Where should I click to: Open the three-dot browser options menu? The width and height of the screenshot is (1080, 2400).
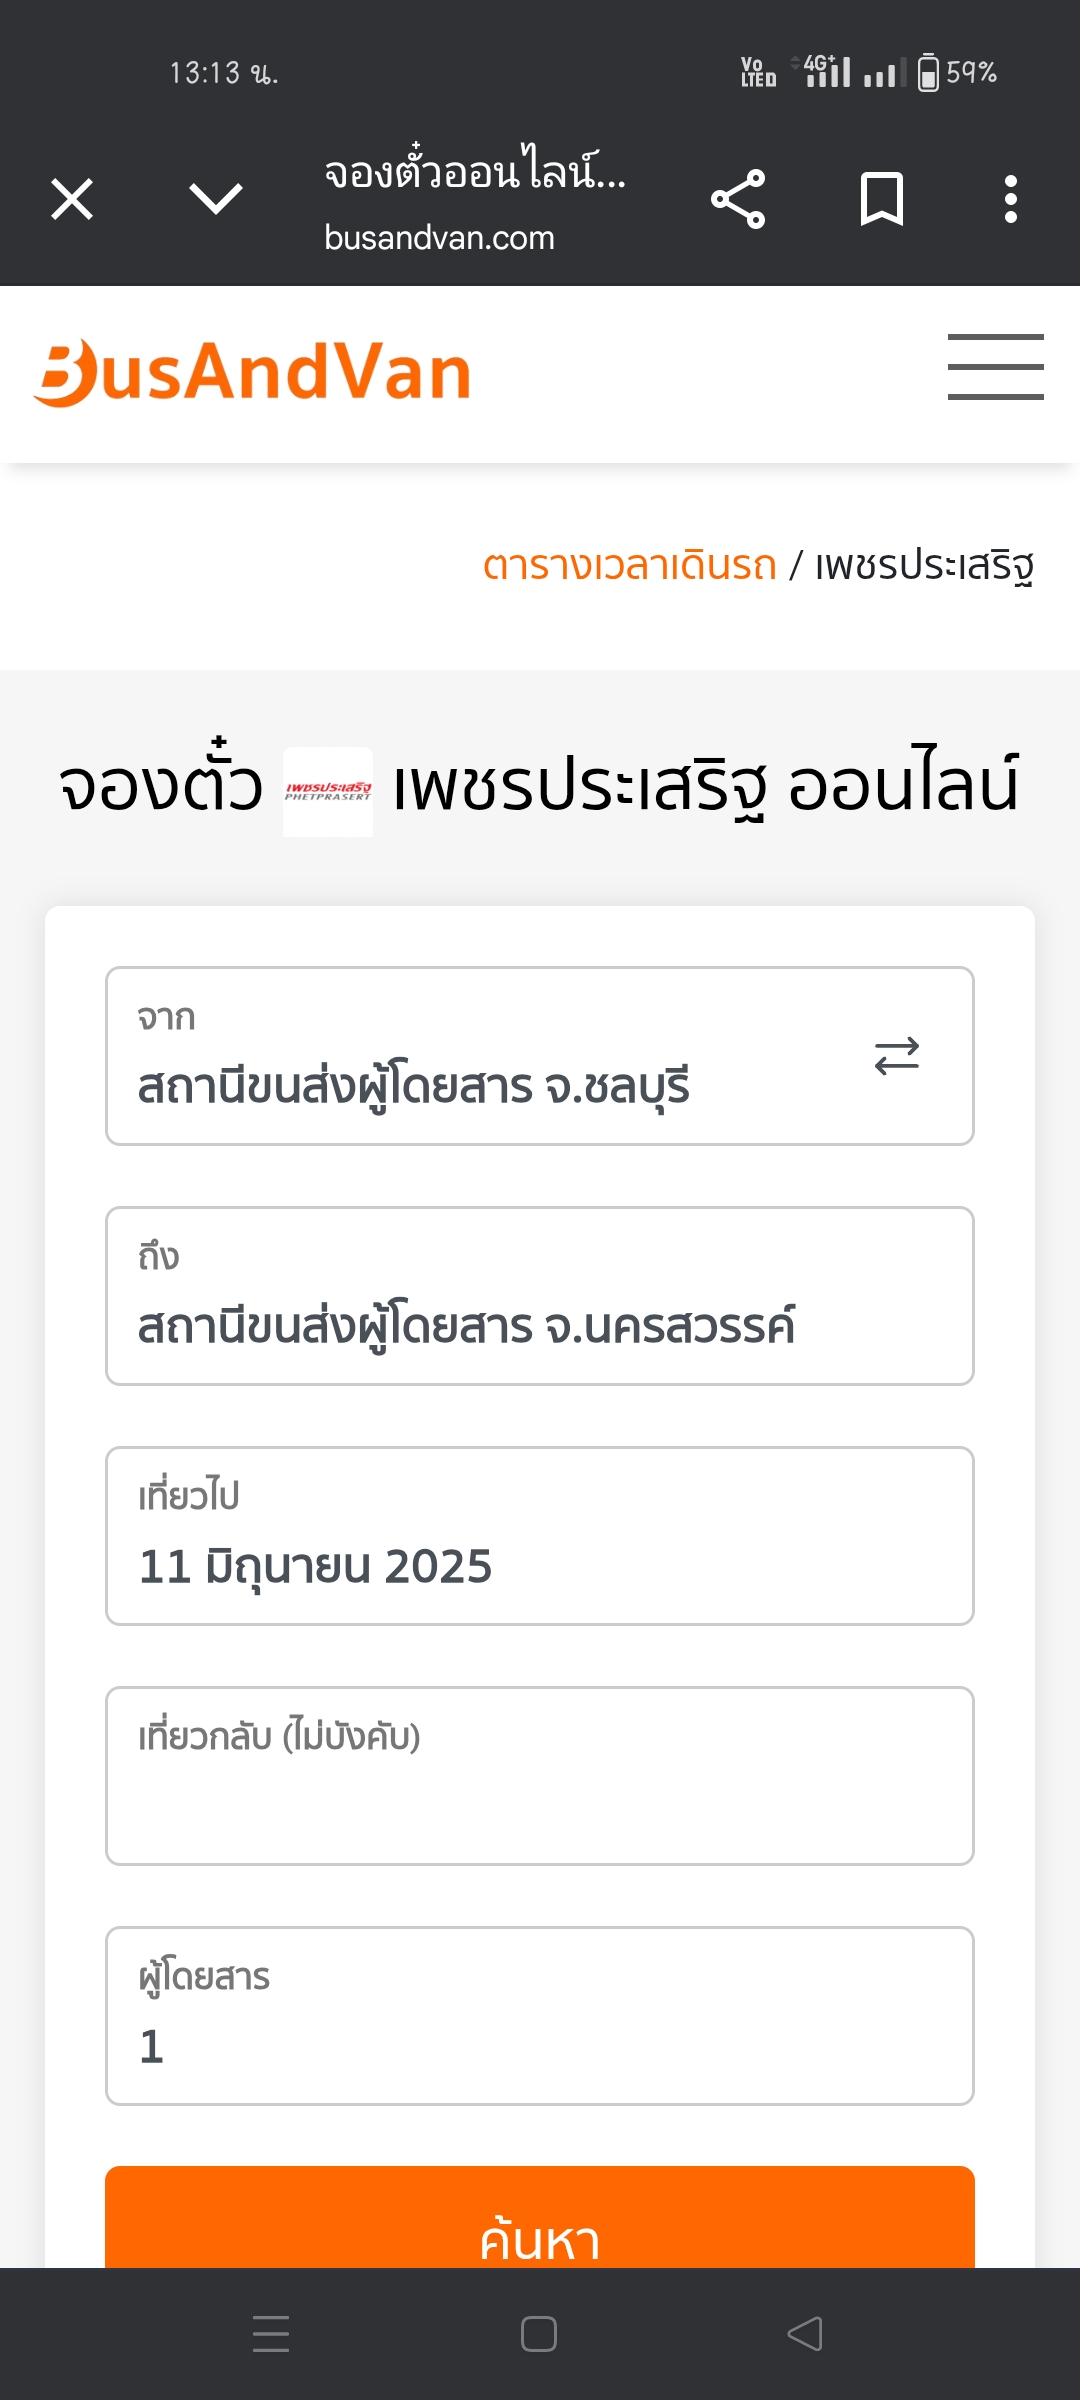point(1011,199)
